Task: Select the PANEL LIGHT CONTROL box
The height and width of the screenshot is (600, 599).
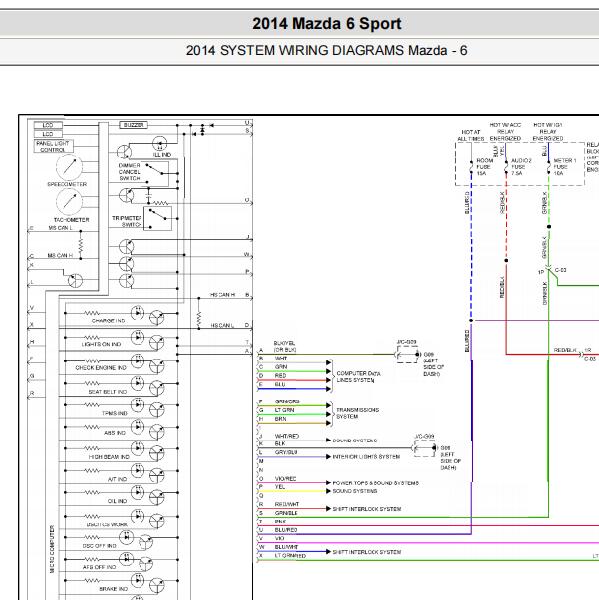Action: tap(53, 146)
